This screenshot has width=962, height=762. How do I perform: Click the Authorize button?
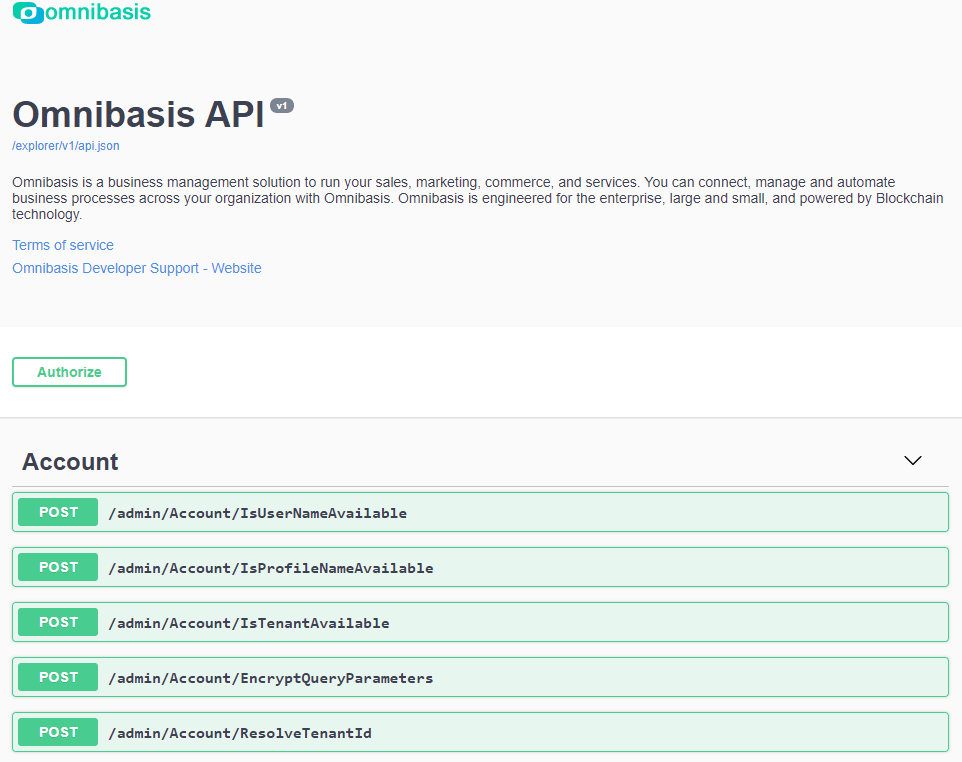[69, 372]
